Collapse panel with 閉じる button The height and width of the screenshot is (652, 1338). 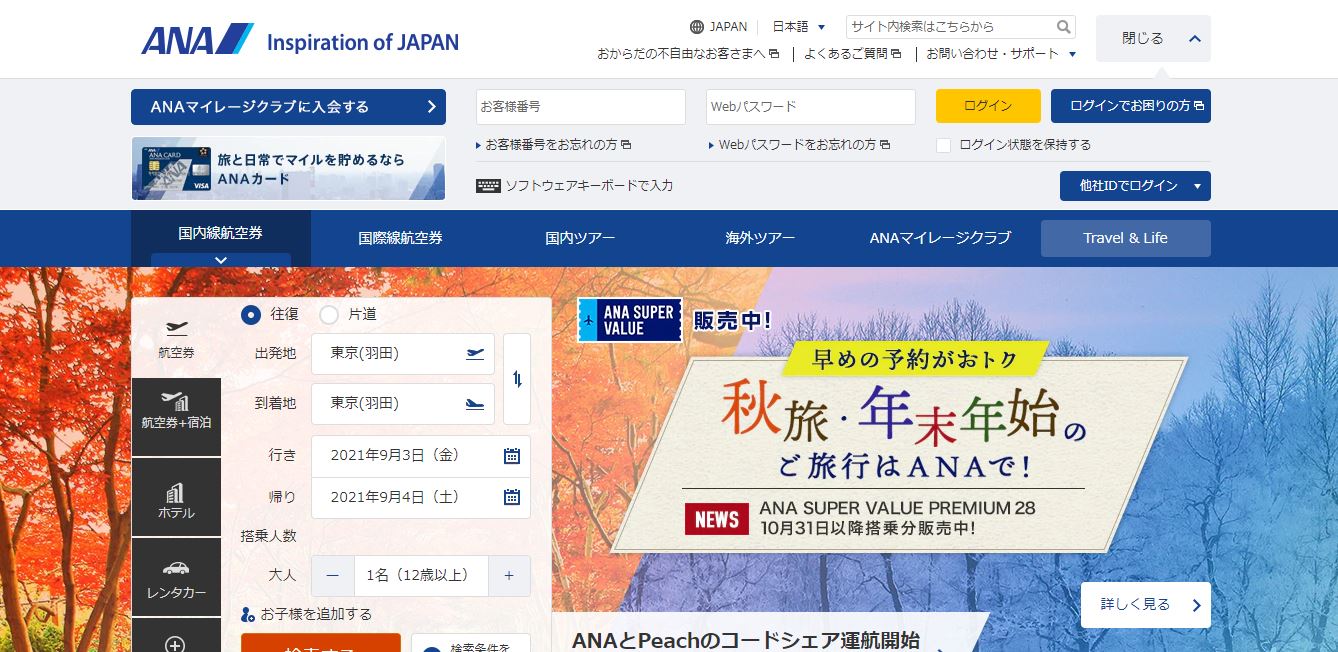click(1153, 38)
